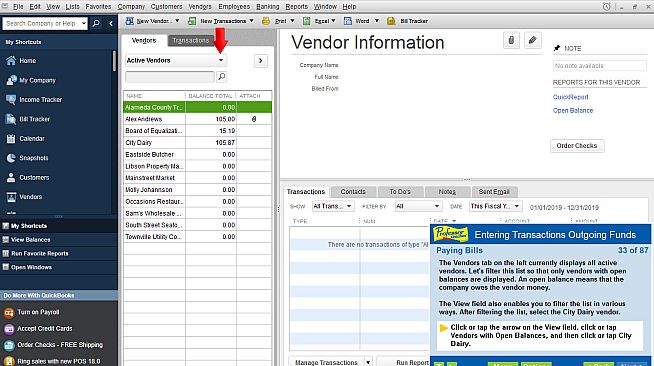Open My Company shortcut icon
This screenshot has width=654, height=366.
(x=11, y=80)
